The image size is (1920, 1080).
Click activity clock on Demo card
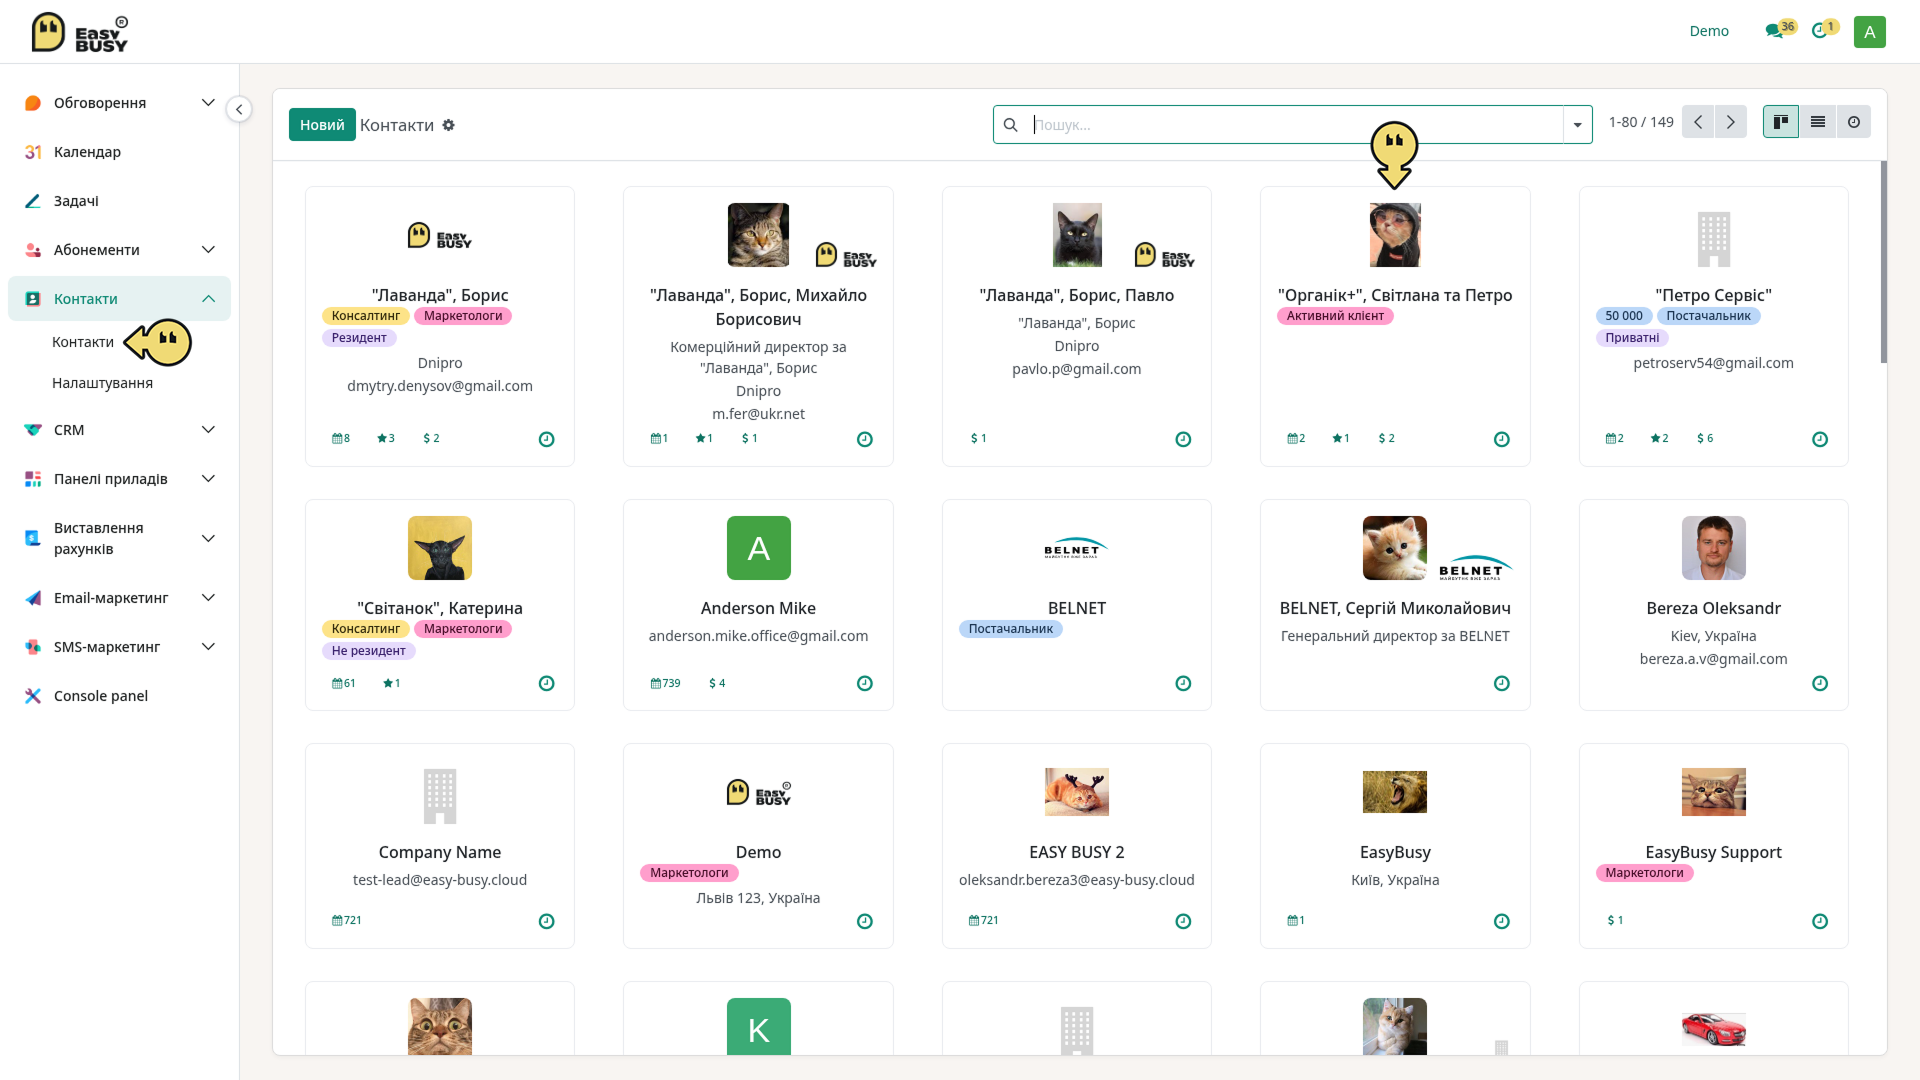(x=865, y=921)
